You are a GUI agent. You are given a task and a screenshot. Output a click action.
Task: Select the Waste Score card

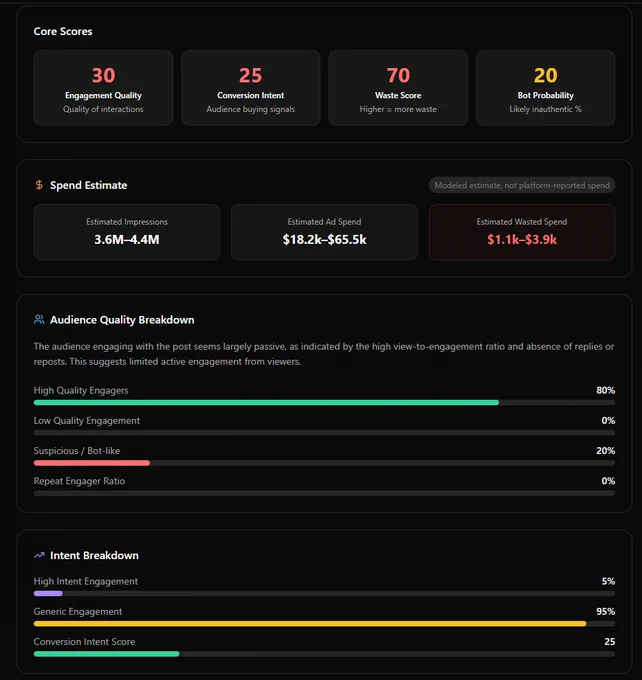point(398,88)
